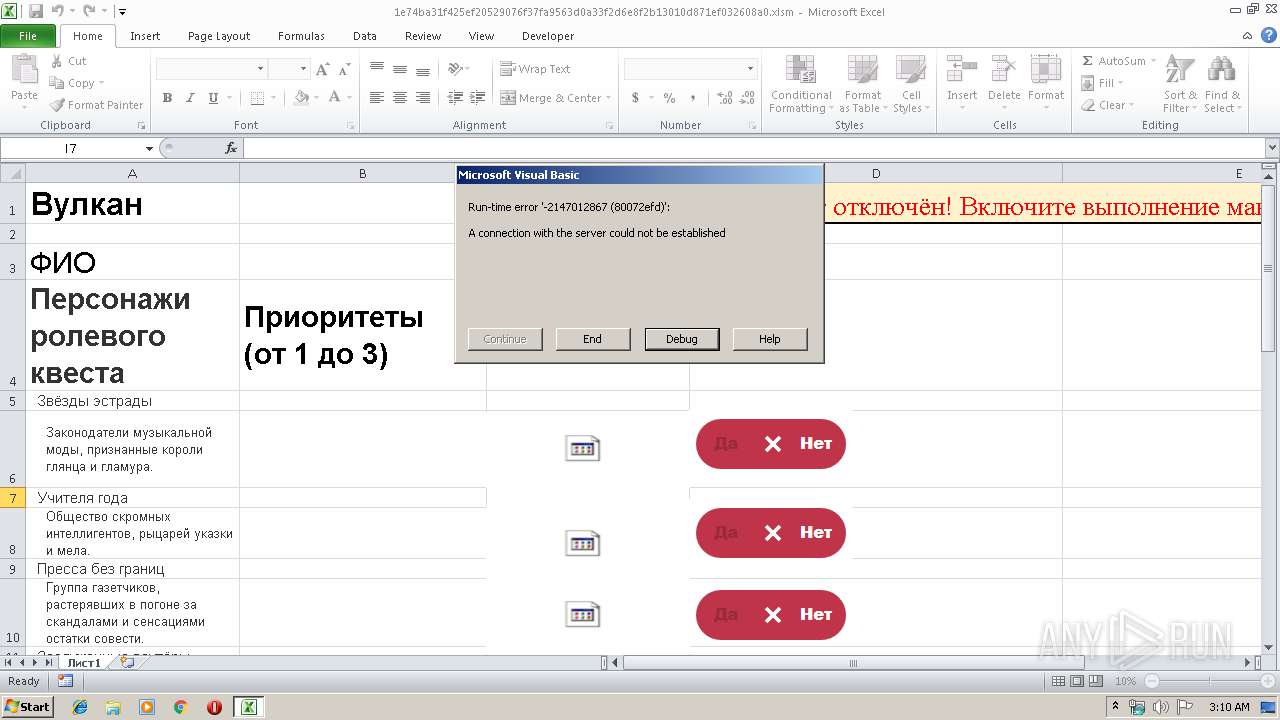Align text to the right

tap(422, 98)
